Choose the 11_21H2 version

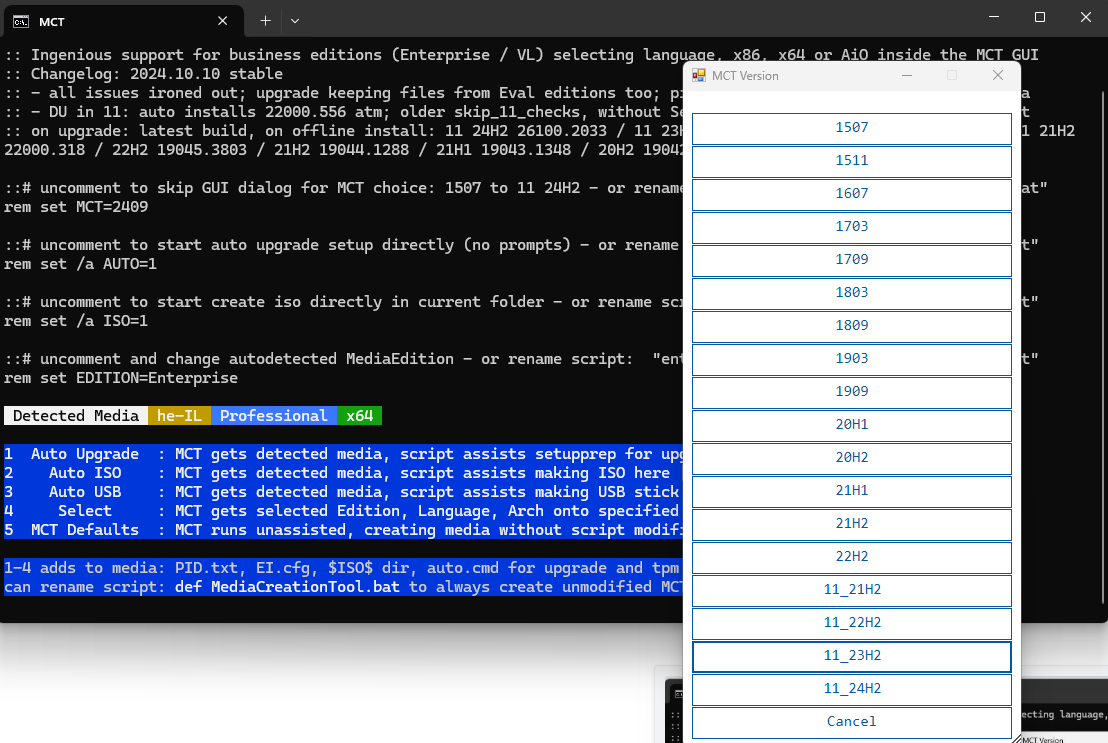[851, 590]
